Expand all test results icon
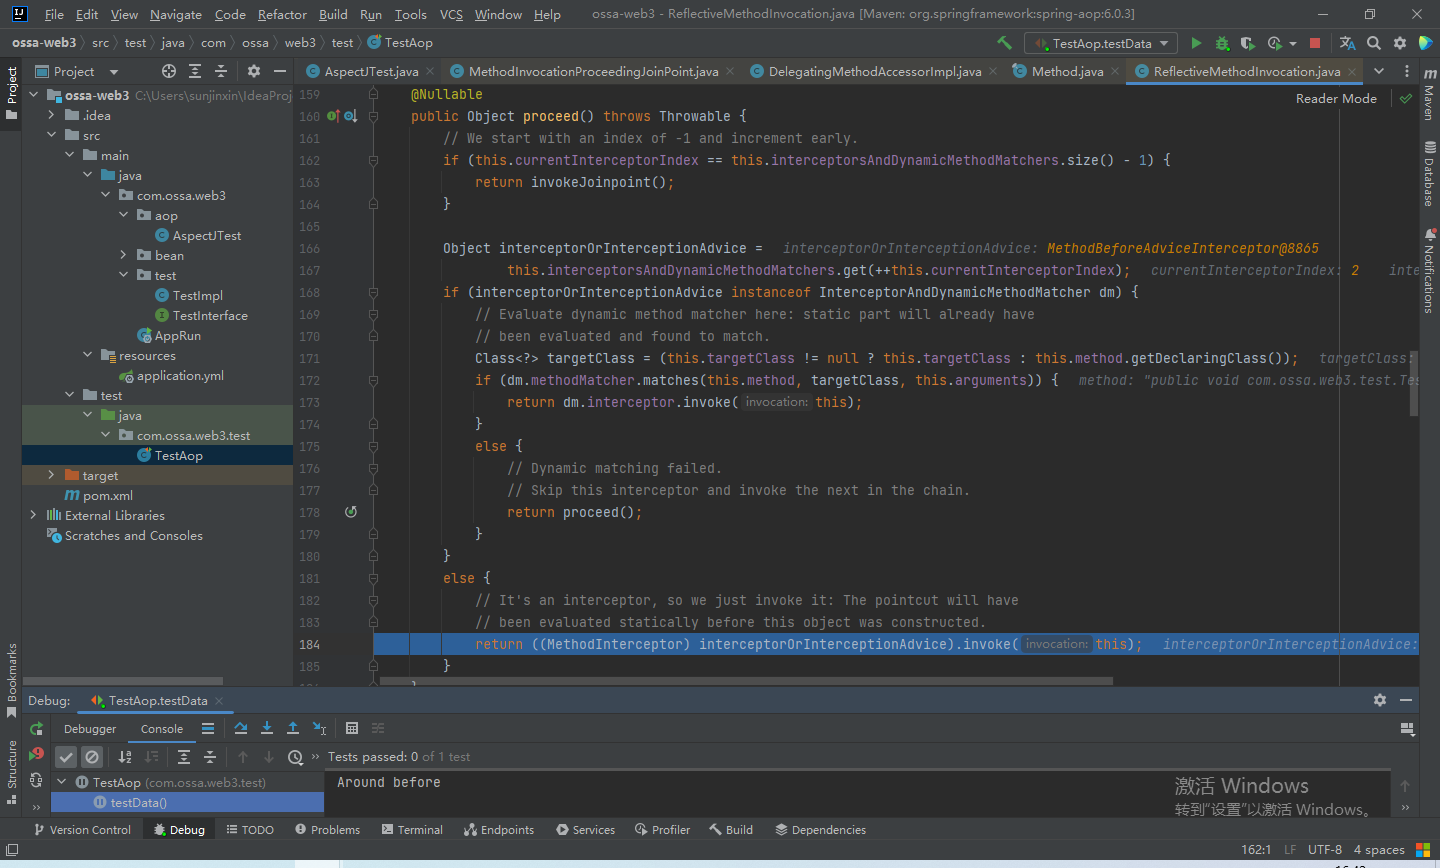This screenshot has width=1440, height=868. pyautogui.click(x=184, y=757)
